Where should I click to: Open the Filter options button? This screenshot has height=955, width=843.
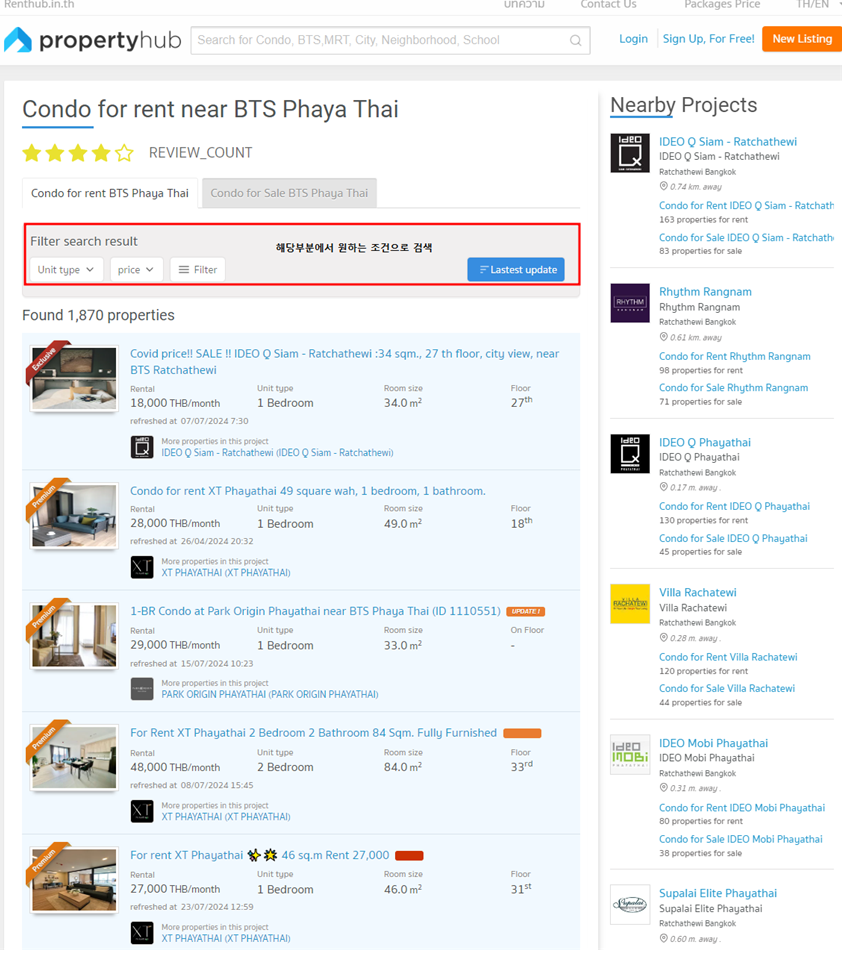198,270
